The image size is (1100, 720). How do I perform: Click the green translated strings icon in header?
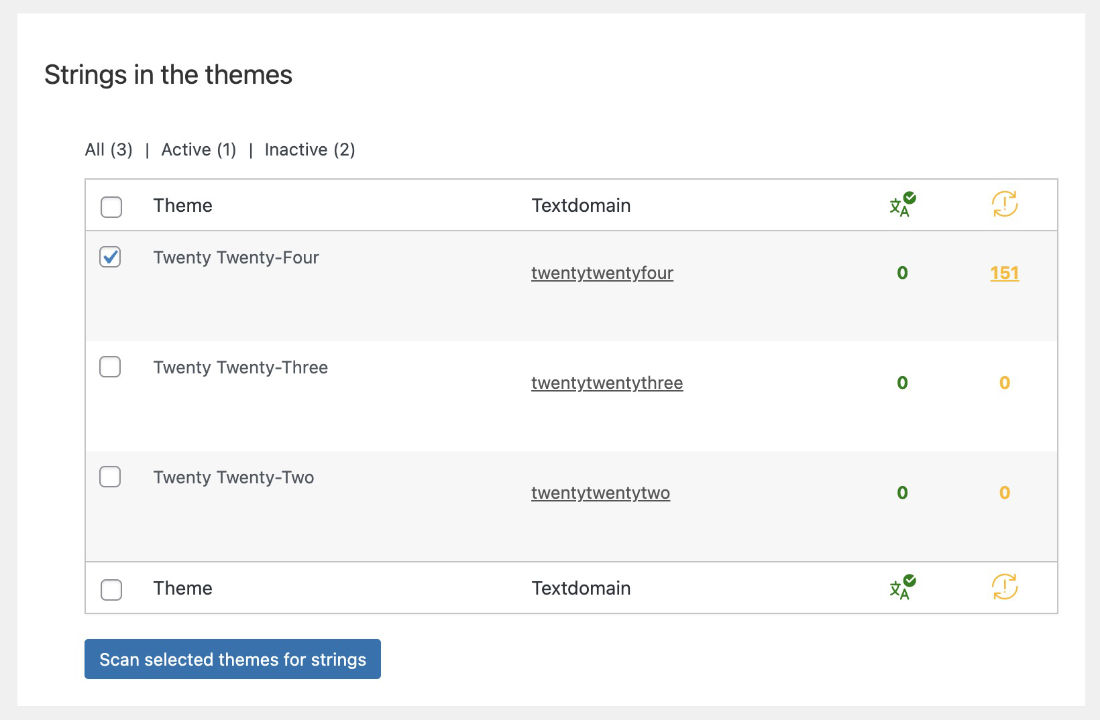pos(901,205)
